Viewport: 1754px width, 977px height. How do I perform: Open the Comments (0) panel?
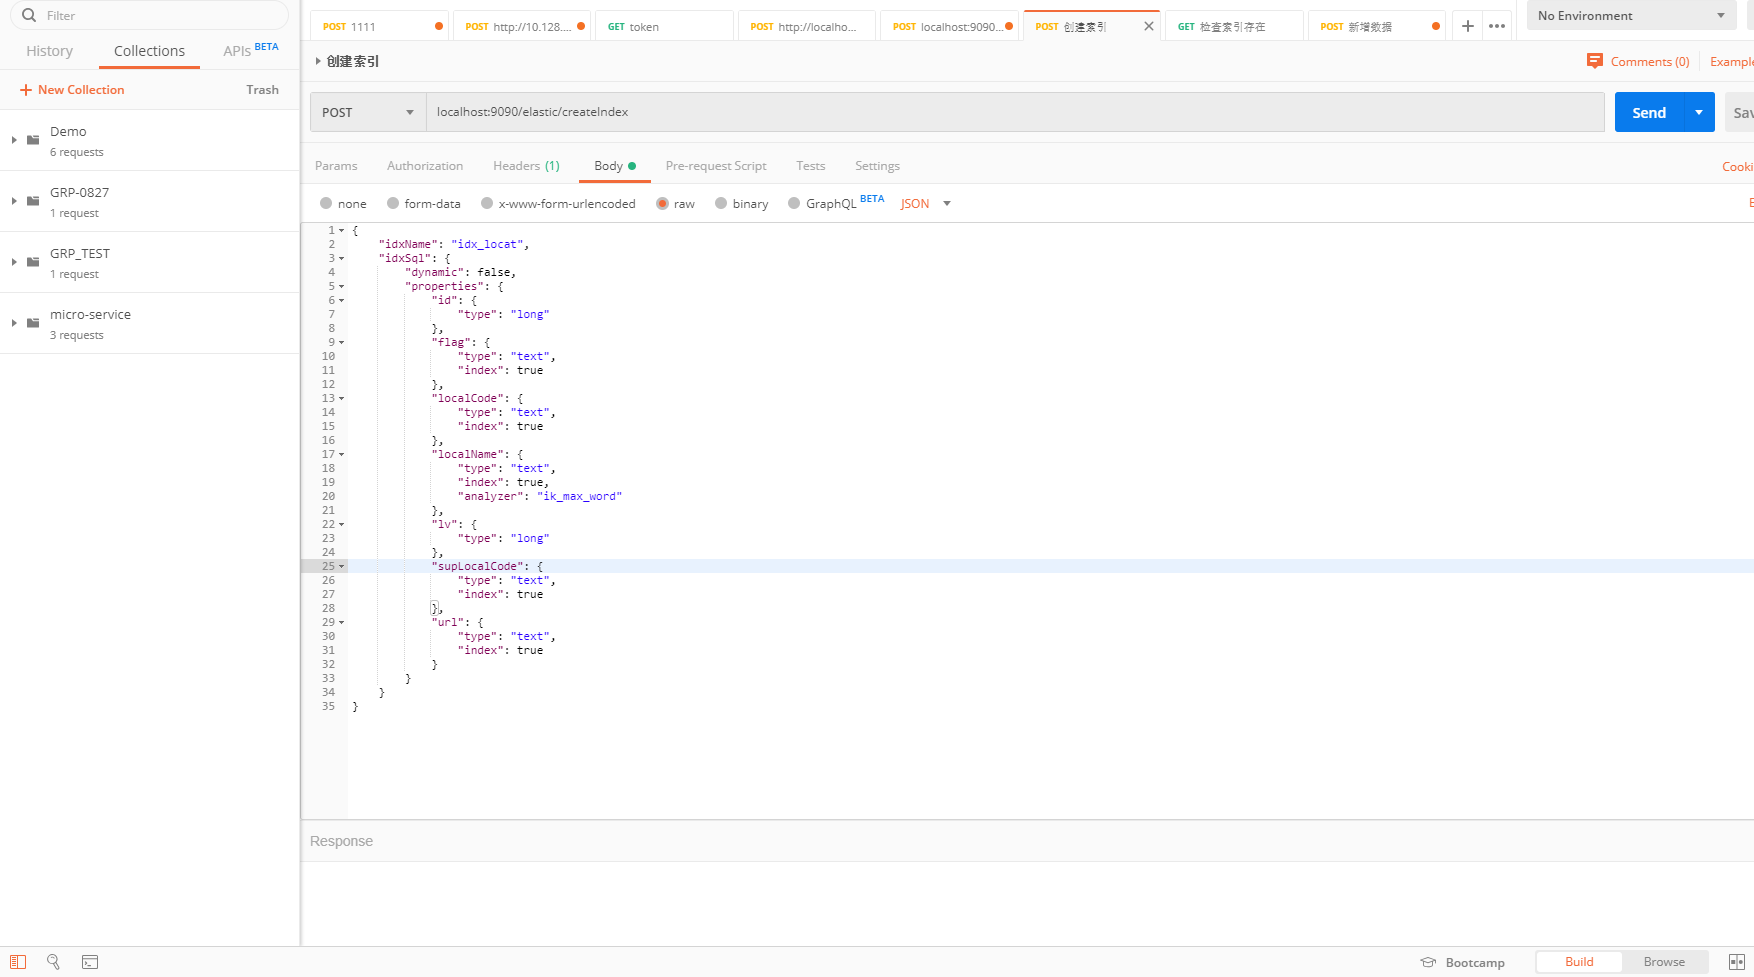[x=1638, y=62]
